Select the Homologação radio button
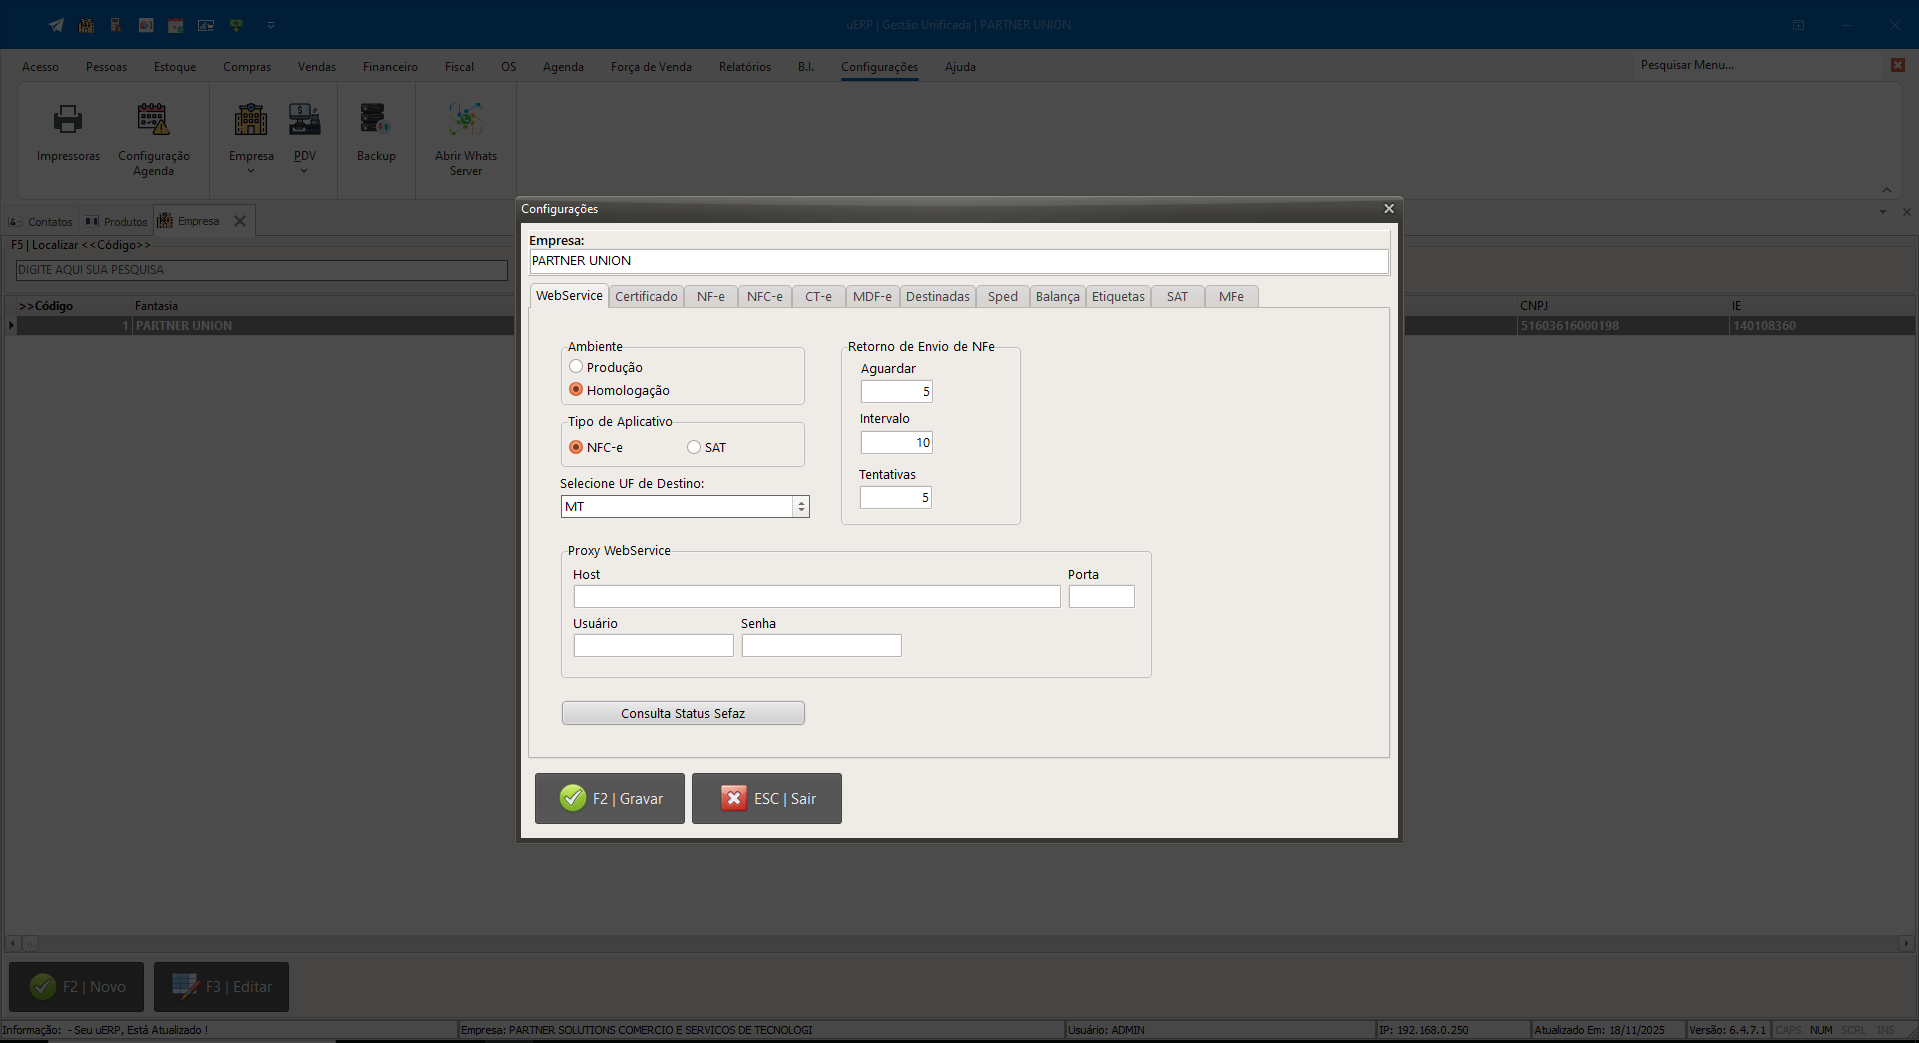The height and width of the screenshot is (1043, 1919). 576,390
